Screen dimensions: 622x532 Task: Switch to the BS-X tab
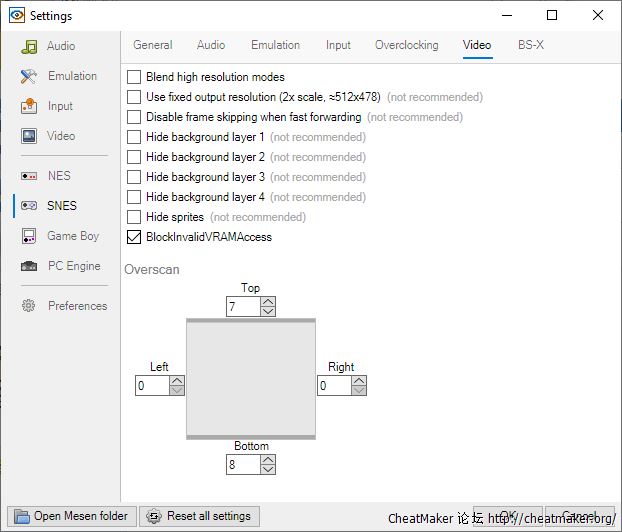(x=531, y=45)
